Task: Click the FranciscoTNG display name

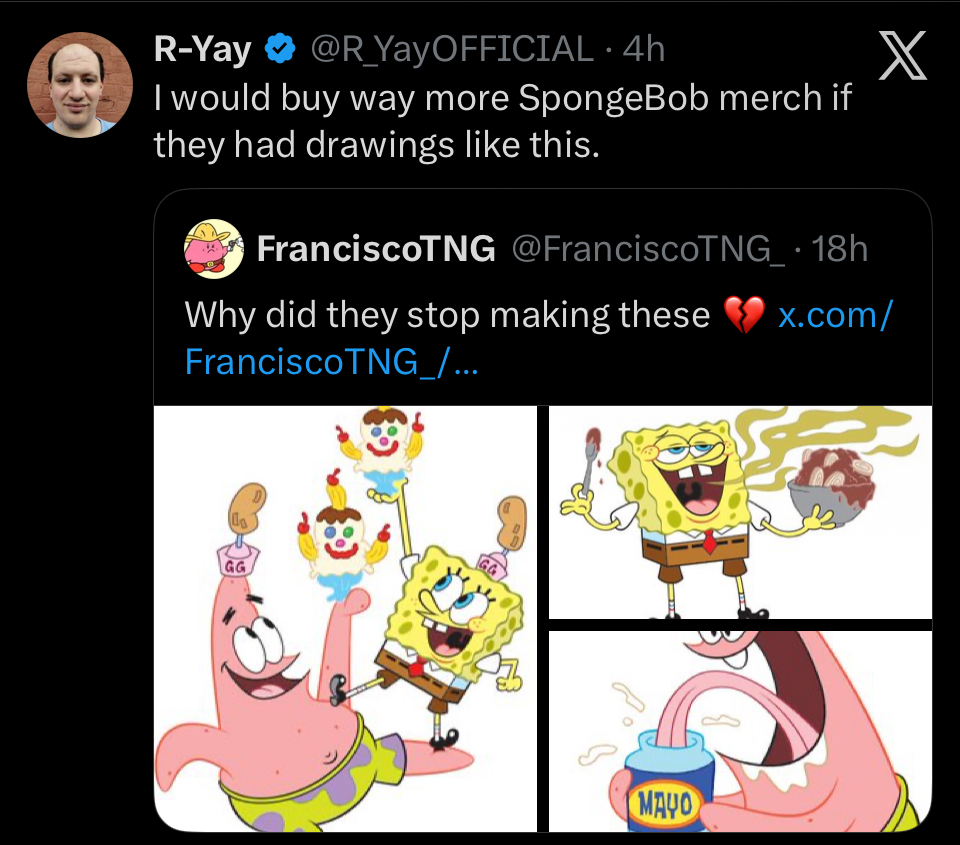Action: point(376,249)
